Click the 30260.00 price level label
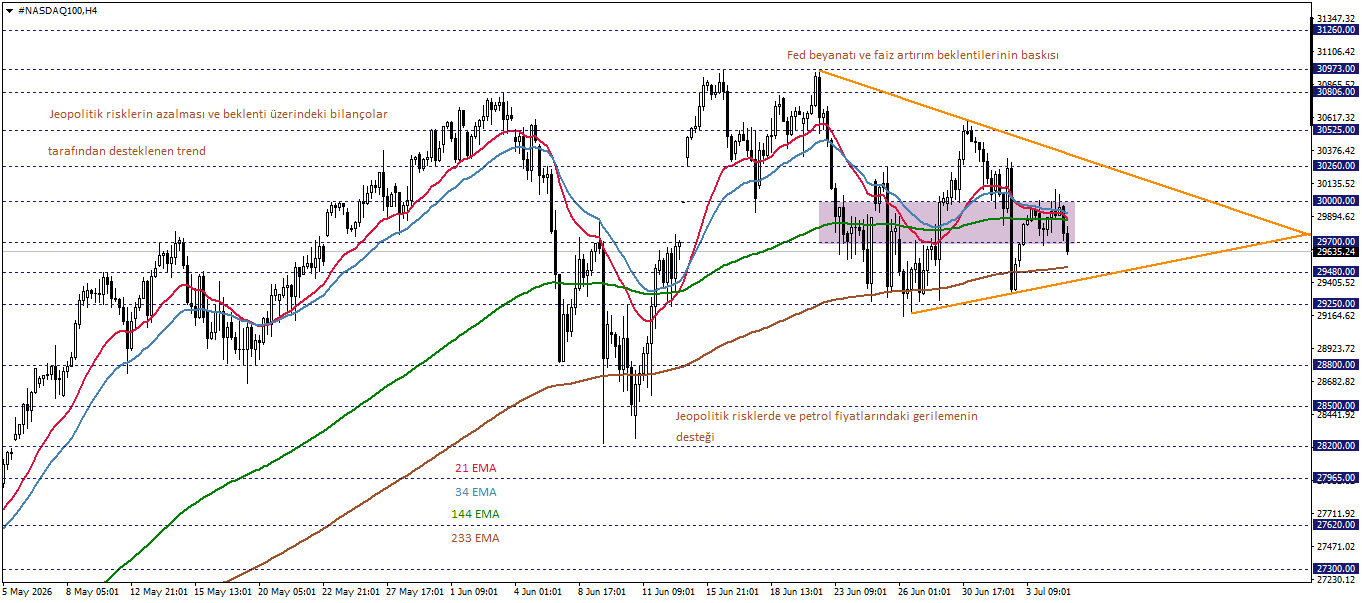The width and height of the screenshot is (1362, 603). 1337,165
